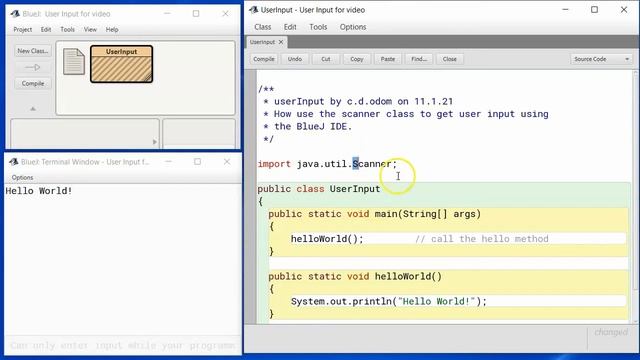
Task: Click the Copy button in the editor toolbar
Action: tap(357, 59)
